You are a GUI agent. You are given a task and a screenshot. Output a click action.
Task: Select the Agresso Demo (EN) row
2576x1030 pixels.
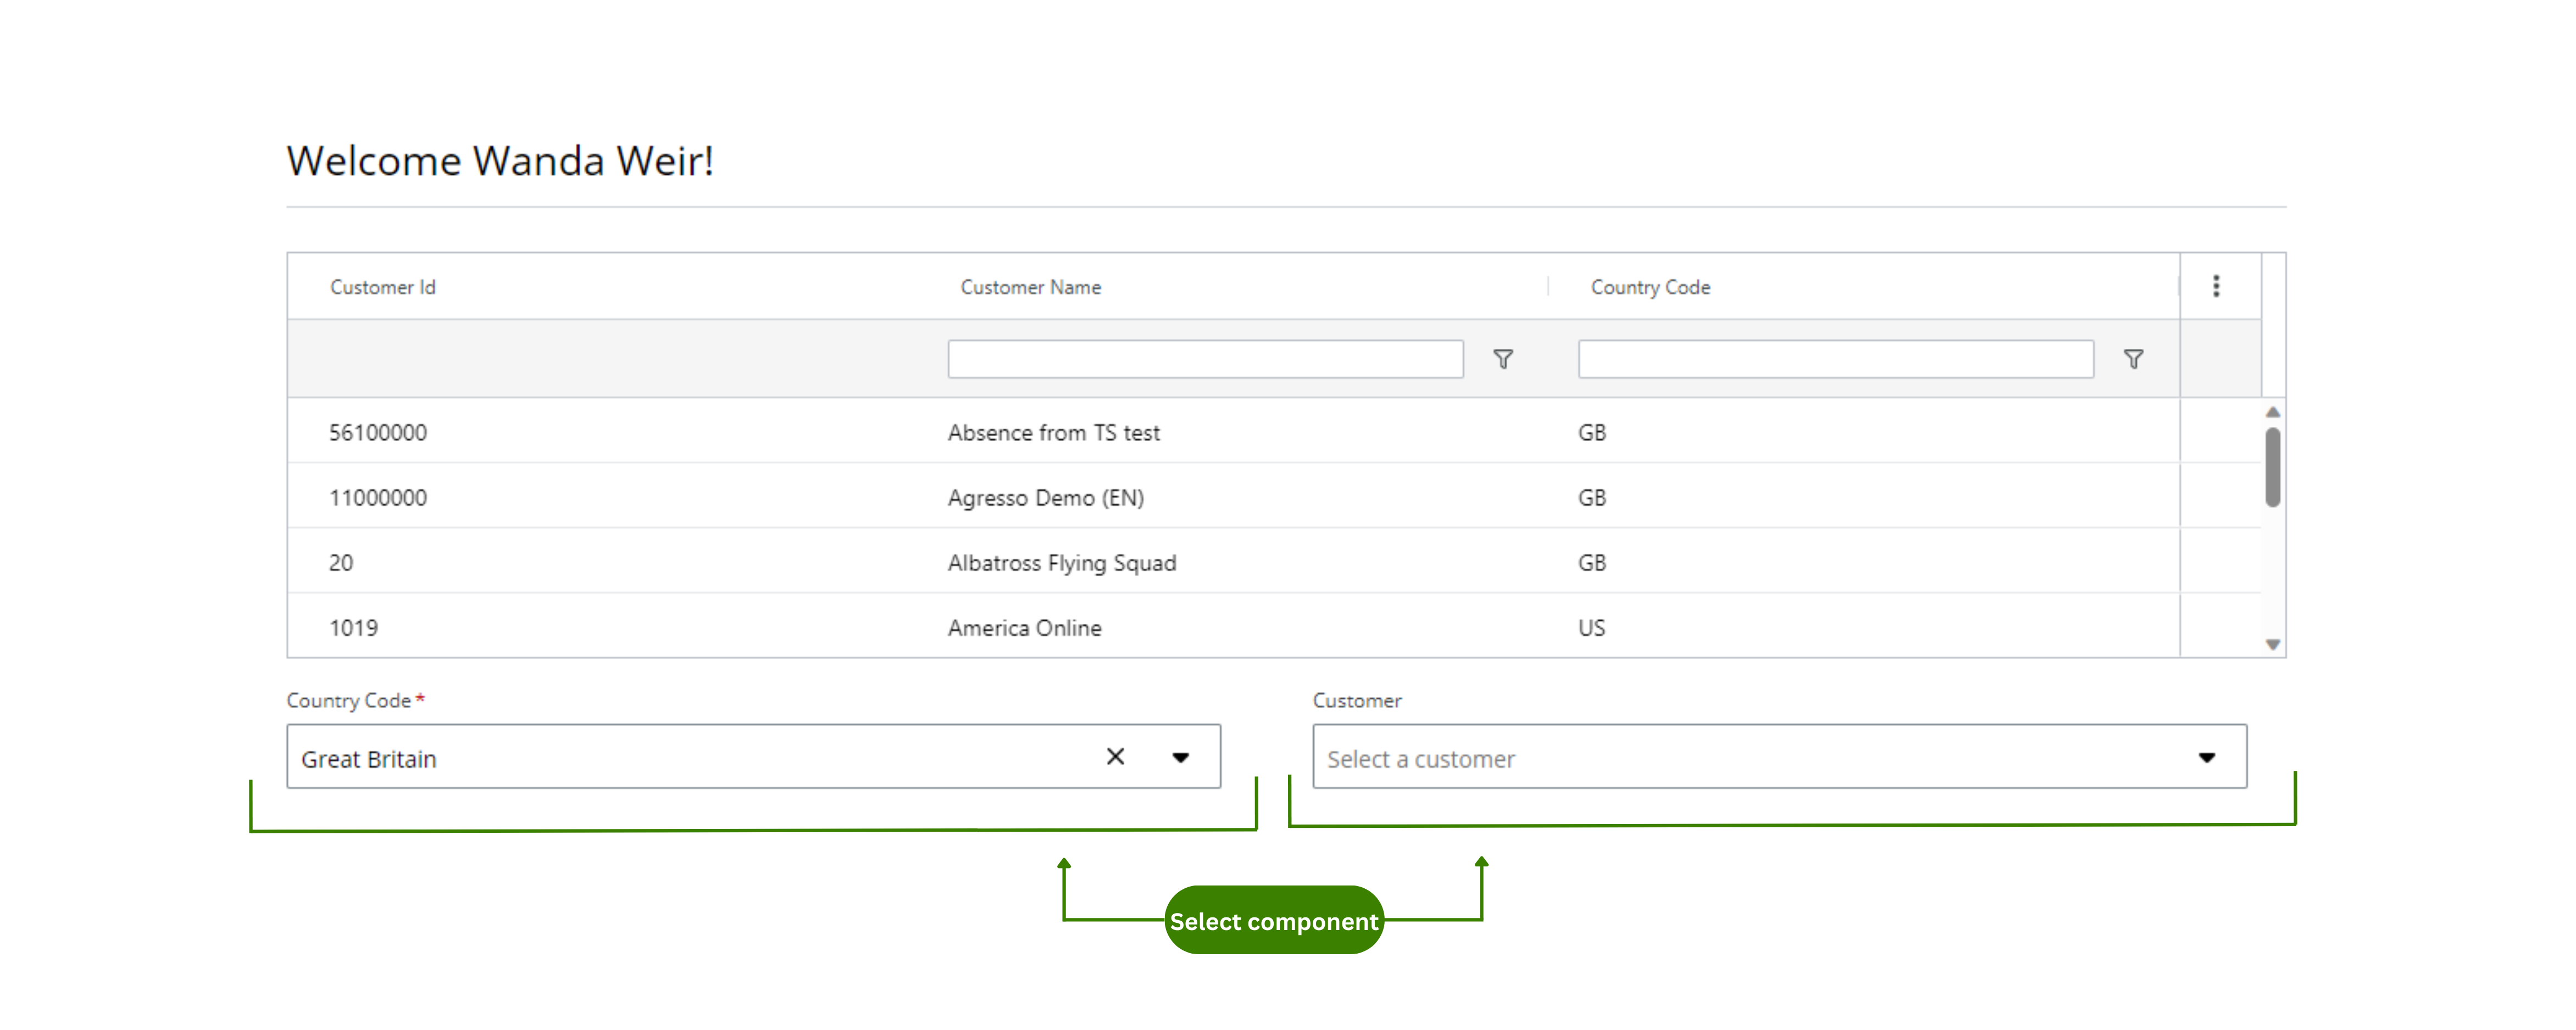pos(1046,497)
